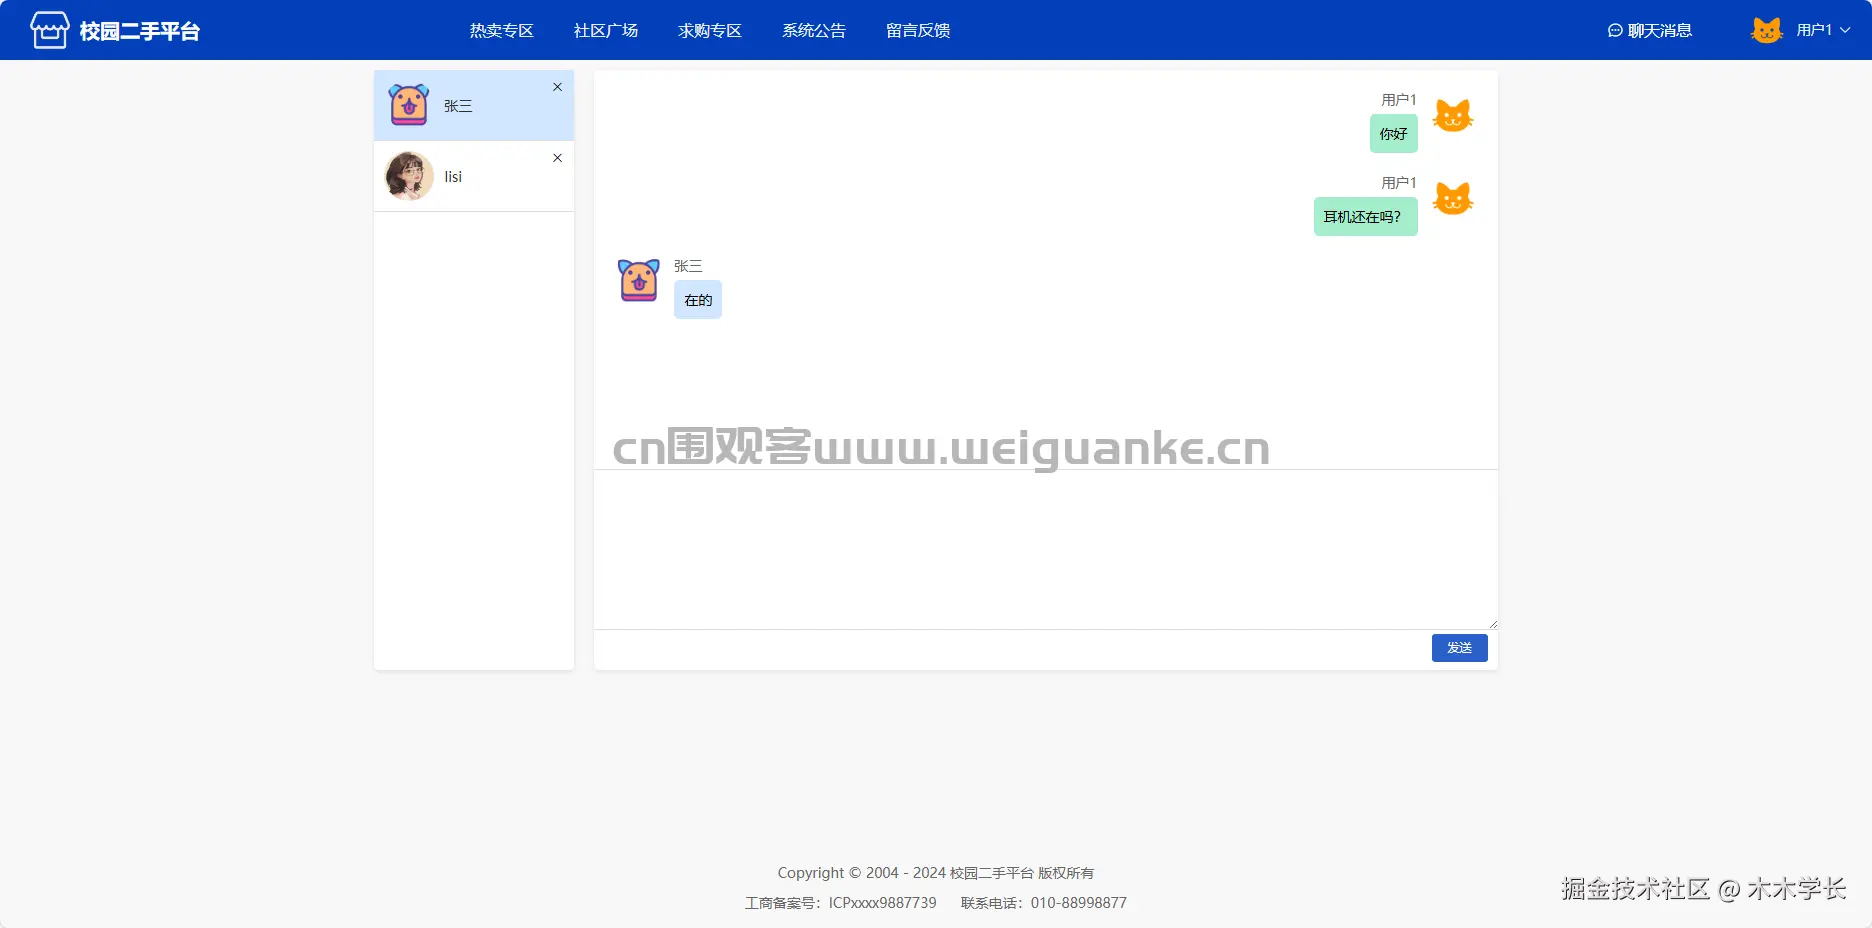Click the 耳机还在吗? message bubble
This screenshot has width=1872, height=928.
point(1366,217)
